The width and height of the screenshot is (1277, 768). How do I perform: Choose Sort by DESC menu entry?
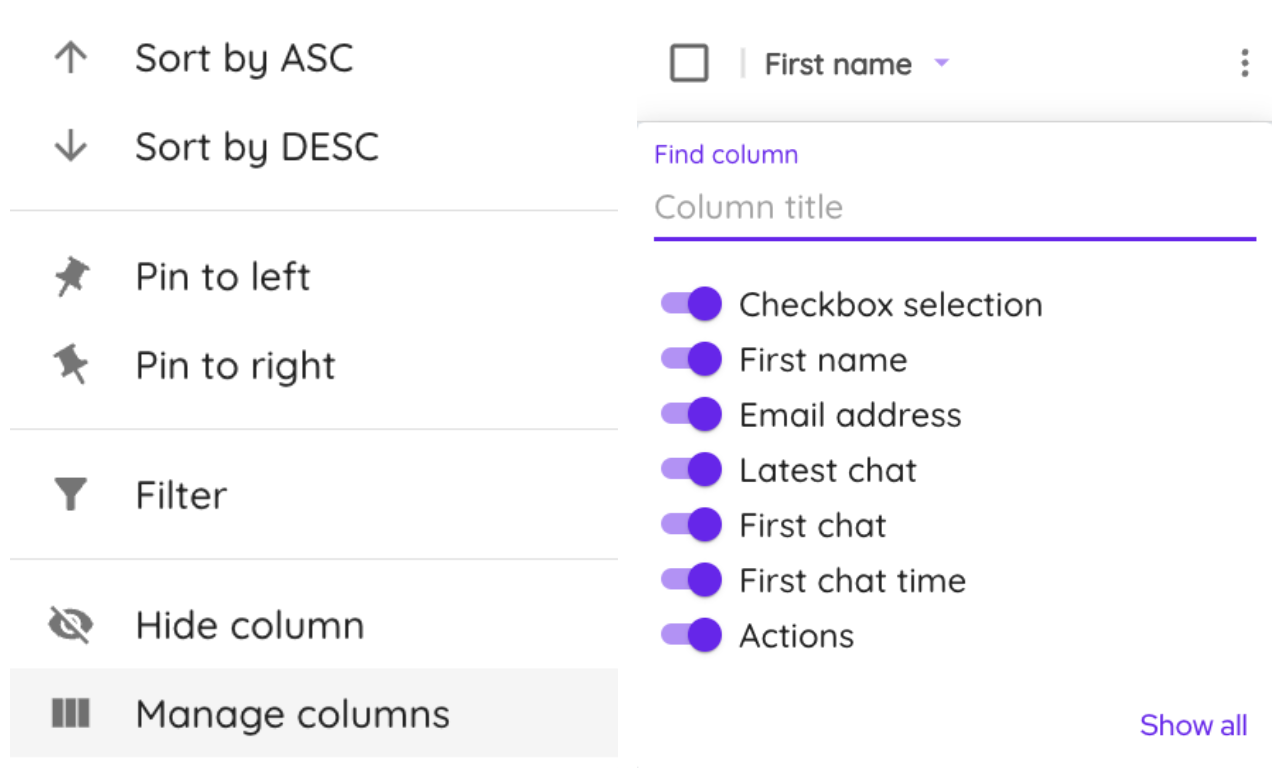coord(257,147)
